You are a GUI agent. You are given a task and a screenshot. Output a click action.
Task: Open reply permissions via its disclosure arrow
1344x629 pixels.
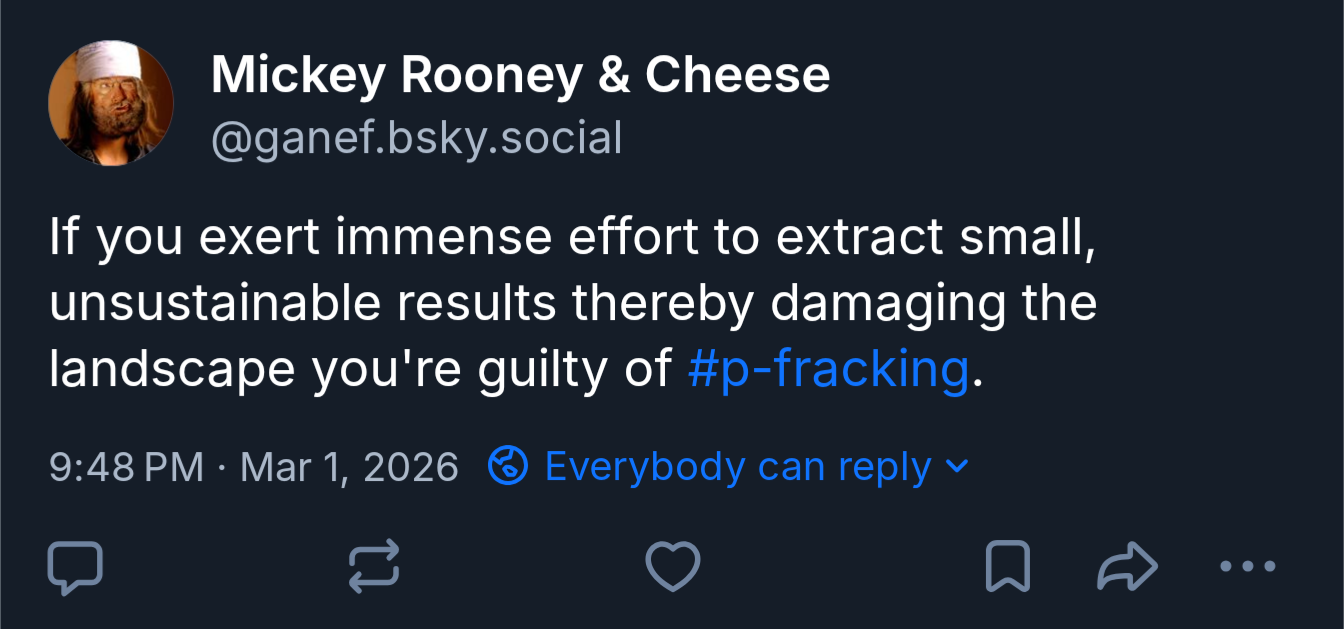(x=960, y=465)
